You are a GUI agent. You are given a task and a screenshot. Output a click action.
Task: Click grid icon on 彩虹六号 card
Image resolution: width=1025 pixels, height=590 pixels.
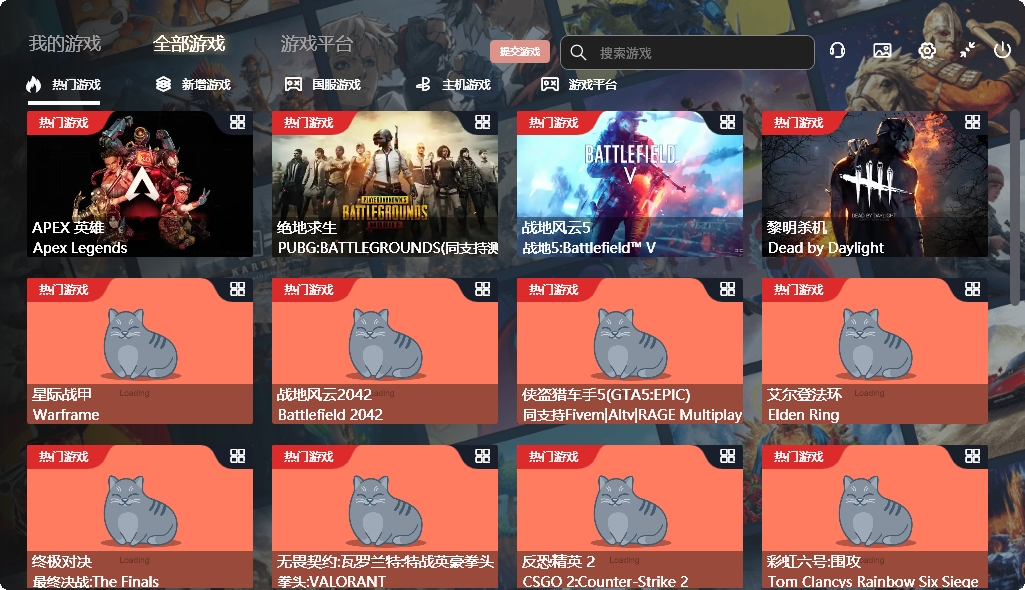tap(972, 456)
